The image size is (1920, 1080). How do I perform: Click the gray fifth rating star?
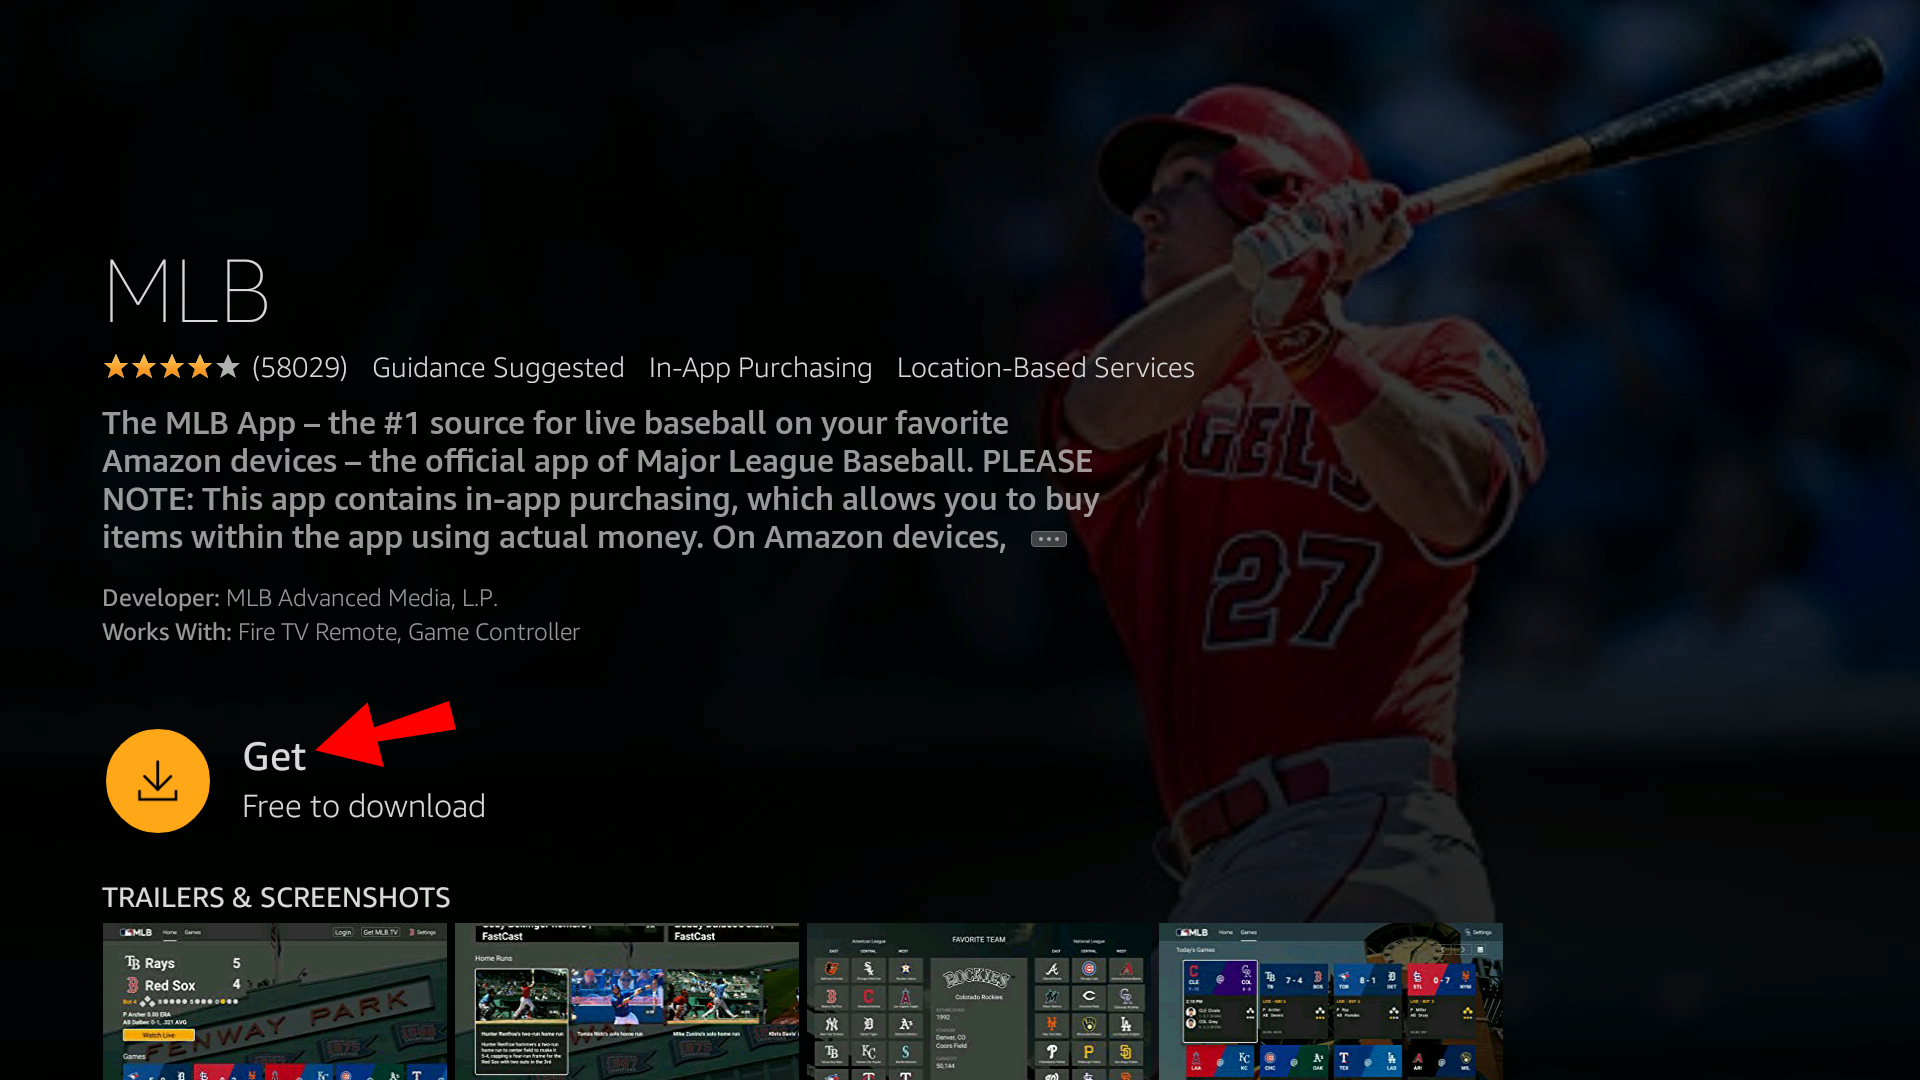(x=228, y=368)
